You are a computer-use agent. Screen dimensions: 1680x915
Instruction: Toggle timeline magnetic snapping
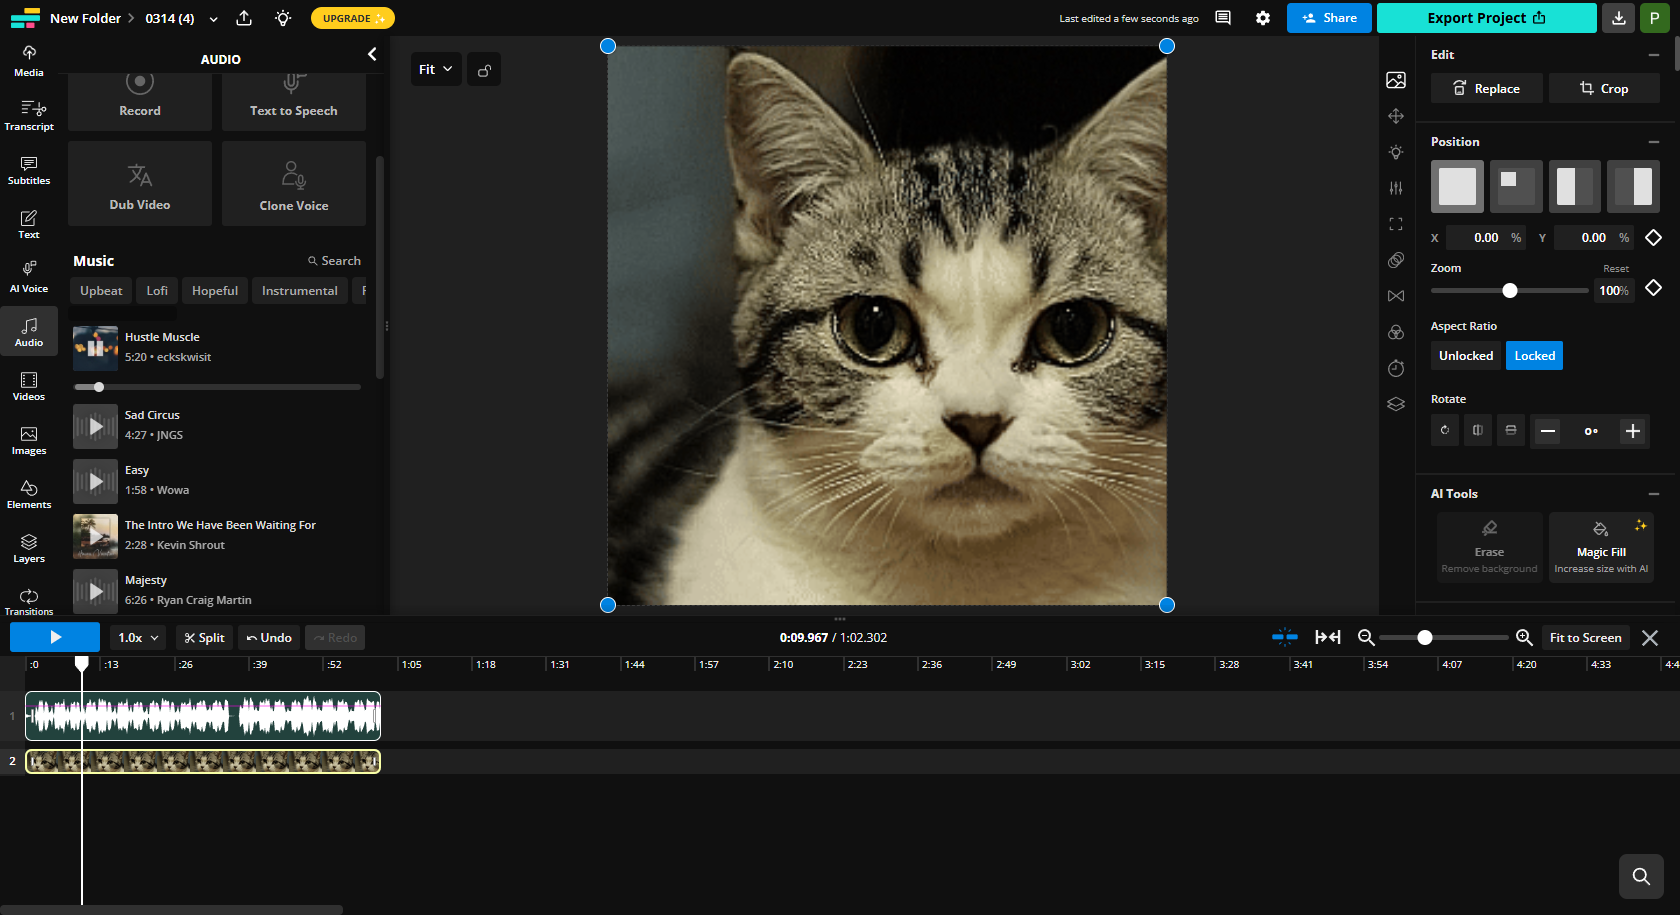pos(1285,637)
